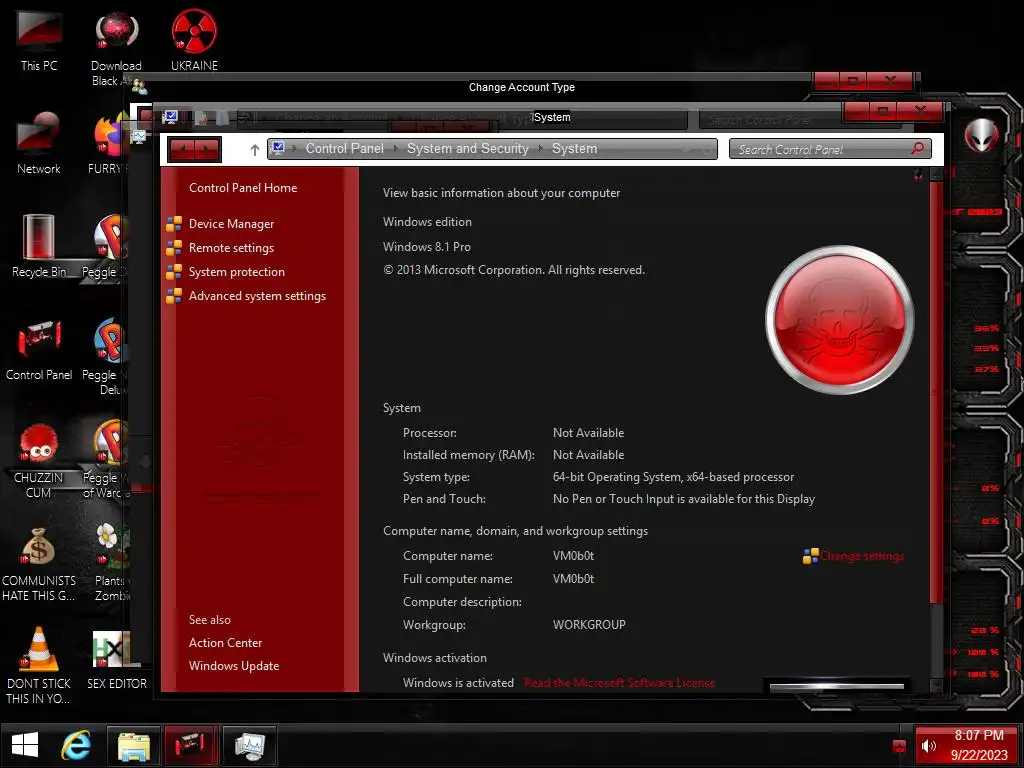Click the shield icon beside Device Manager
This screenshot has height=768, width=1024.
click(x=174, y=224)
